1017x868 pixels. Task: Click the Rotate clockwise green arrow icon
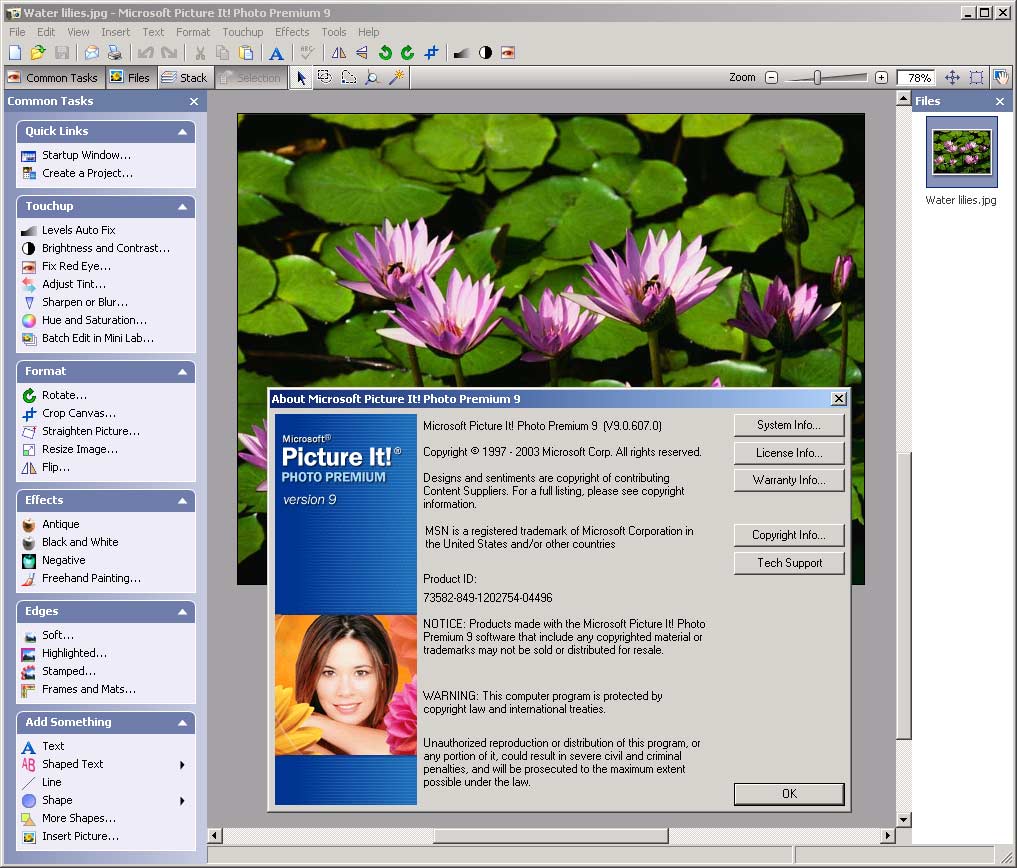[408, 53]
